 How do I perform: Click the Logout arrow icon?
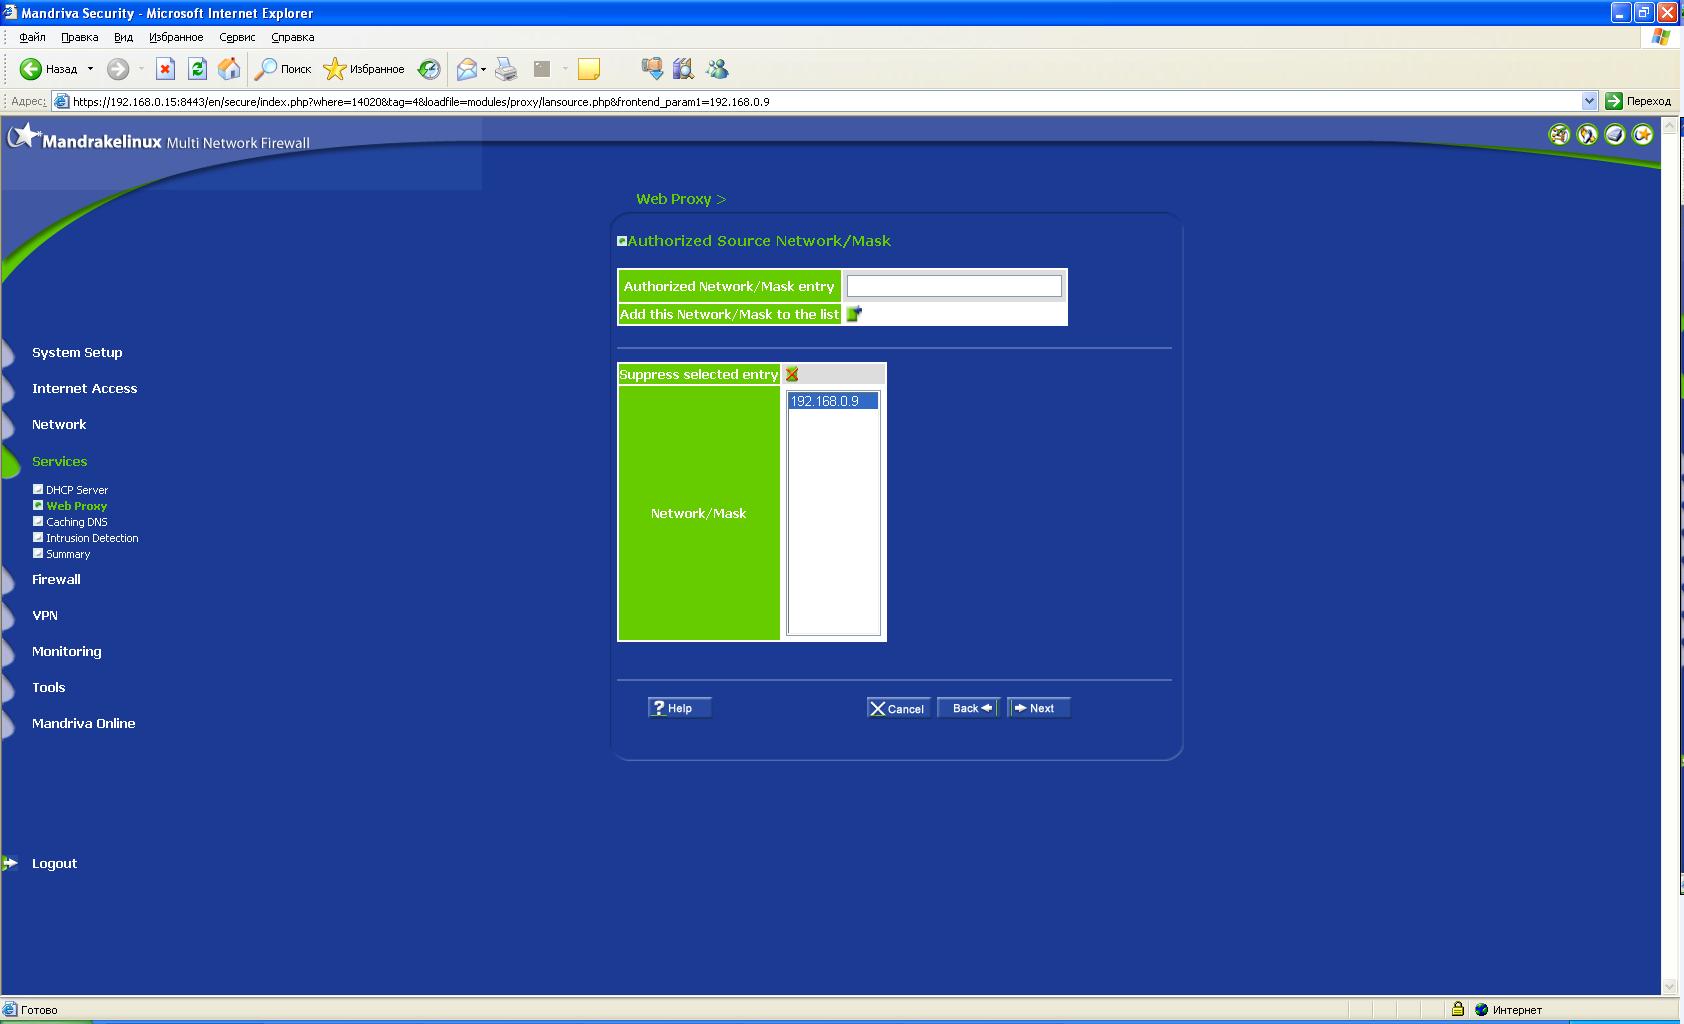point(10,863)
